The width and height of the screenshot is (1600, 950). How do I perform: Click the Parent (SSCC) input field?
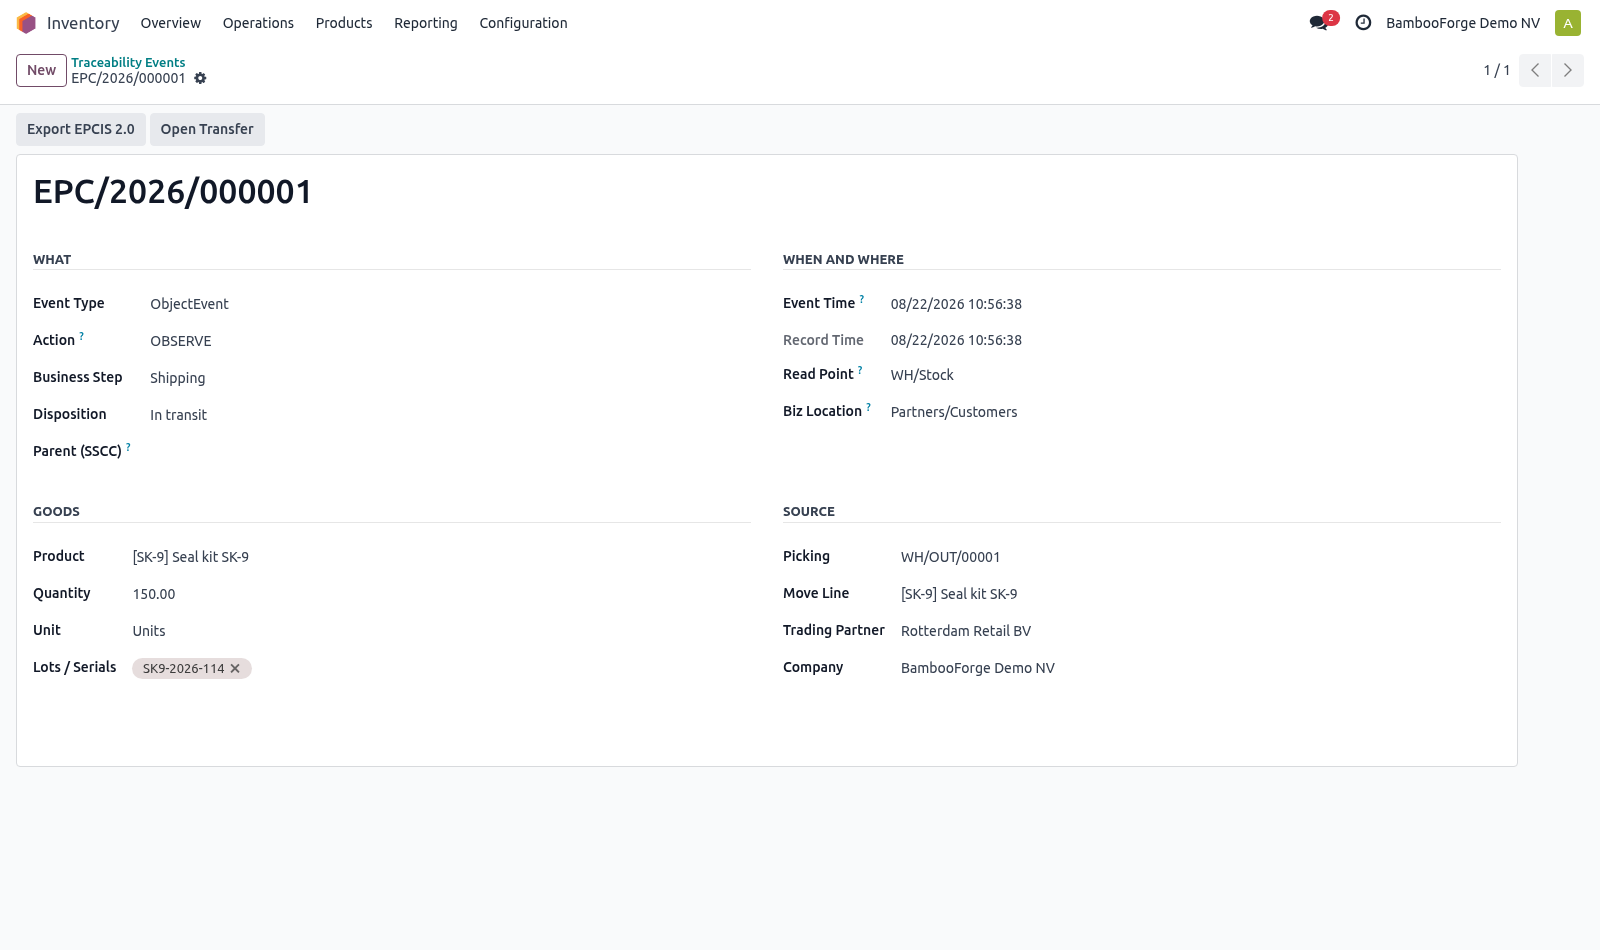(450, 452)
